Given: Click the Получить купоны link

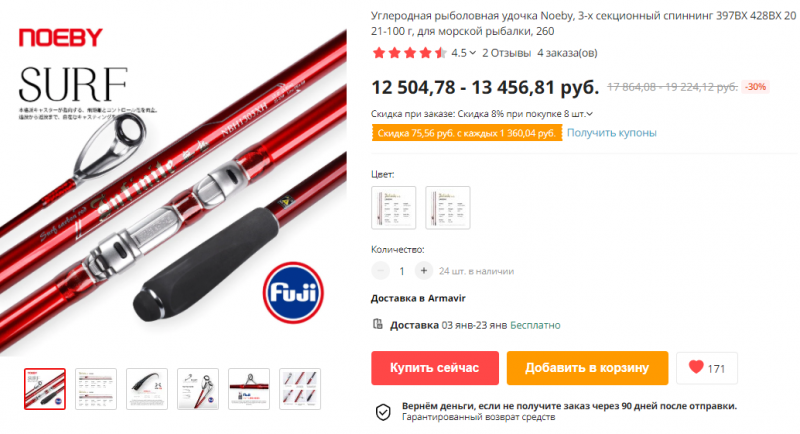Looking at the screenshot, I should tap(612, 133).
